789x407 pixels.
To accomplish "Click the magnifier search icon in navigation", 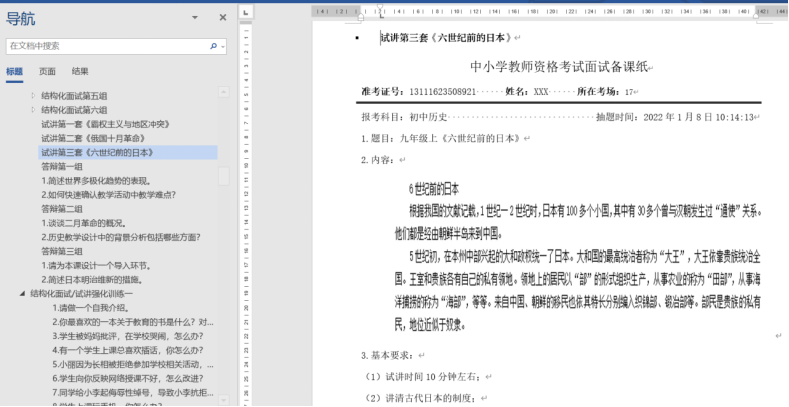I will 213,46.
